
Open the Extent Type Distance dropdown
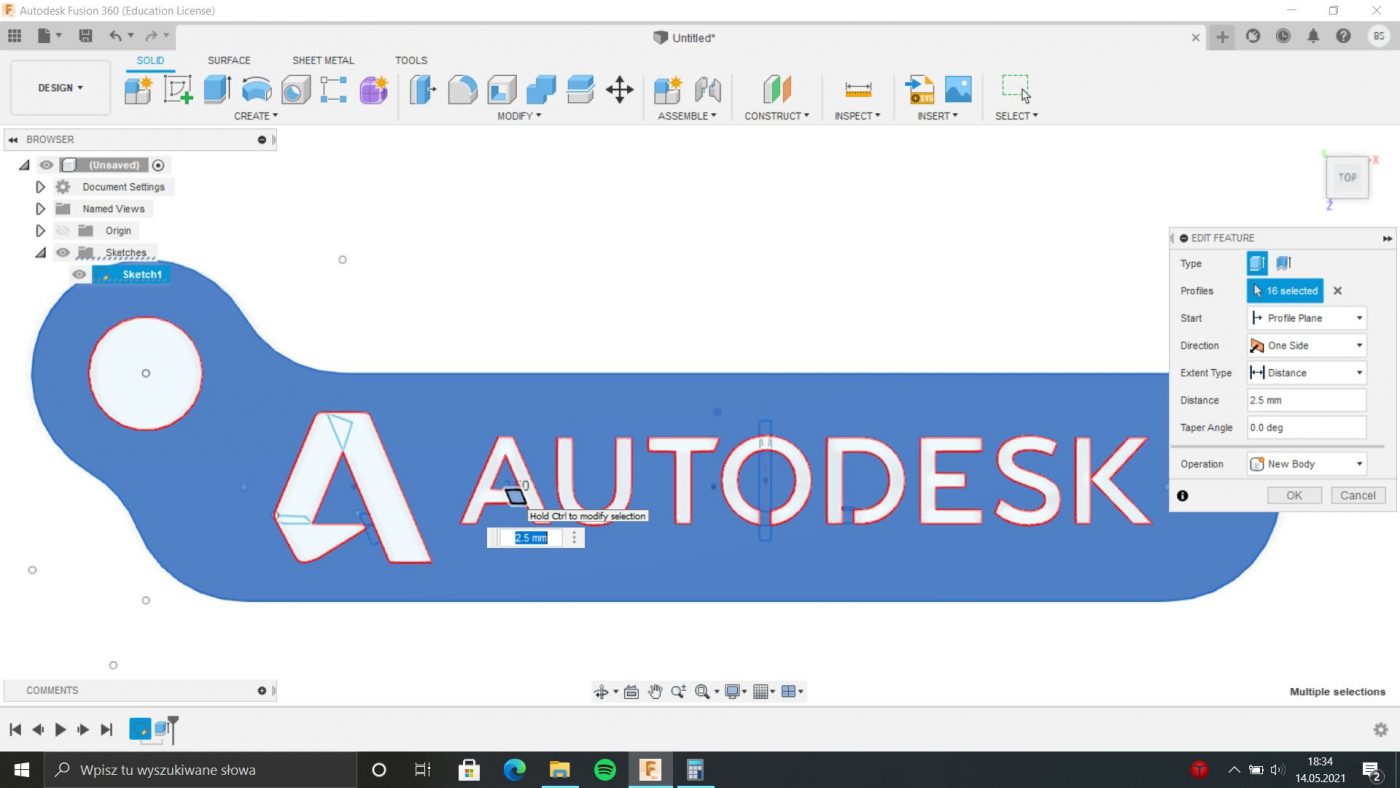[x=1306, y=373]
